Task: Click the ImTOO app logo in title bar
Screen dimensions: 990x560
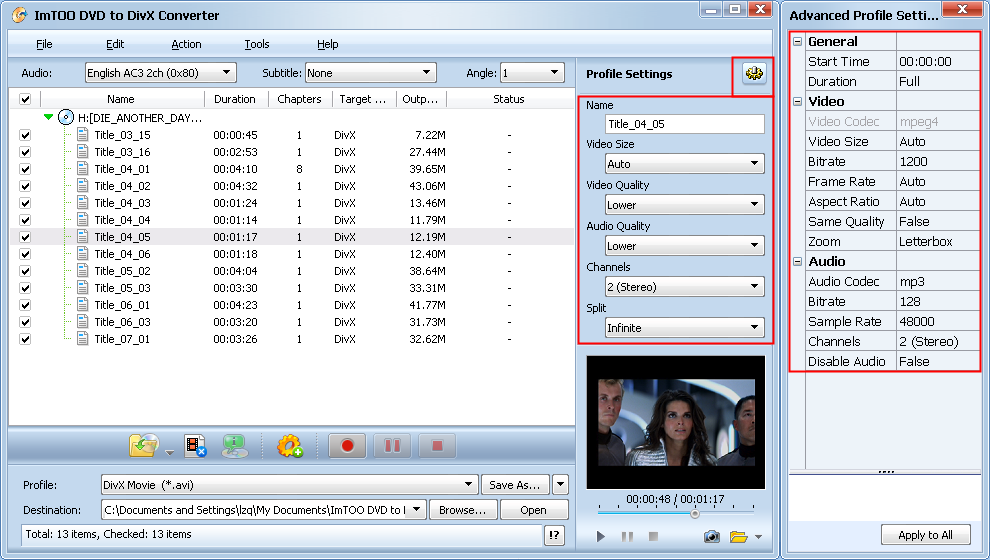Action: [x=20, y=15]
